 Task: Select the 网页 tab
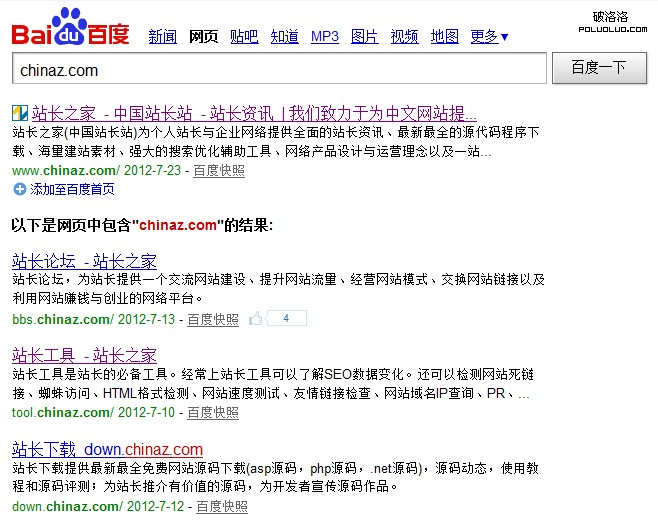(203, 37)
